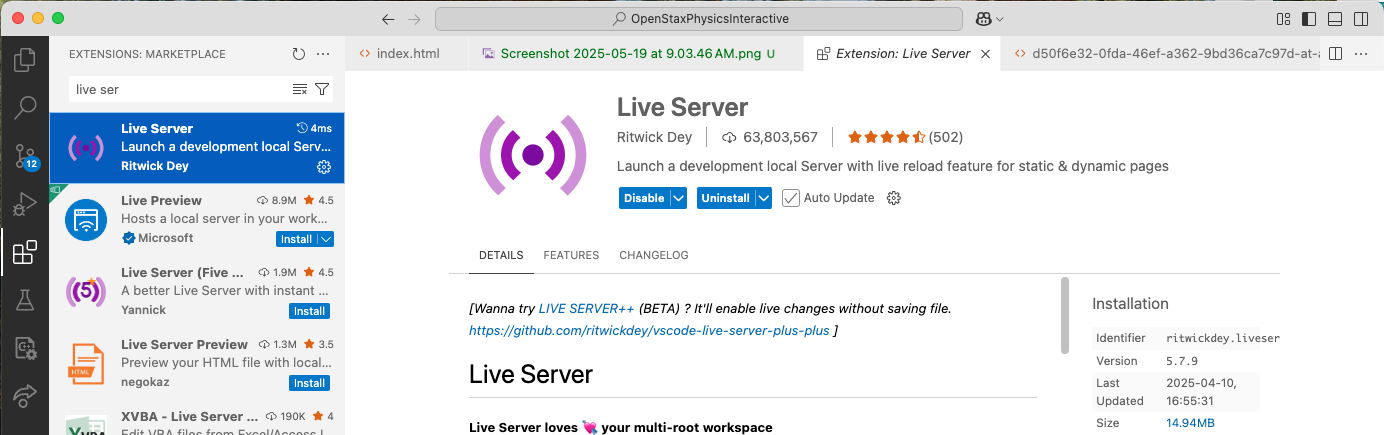Open the Search view in activity bar
This screenshot has height=435, width=1384.
[25, 107]
